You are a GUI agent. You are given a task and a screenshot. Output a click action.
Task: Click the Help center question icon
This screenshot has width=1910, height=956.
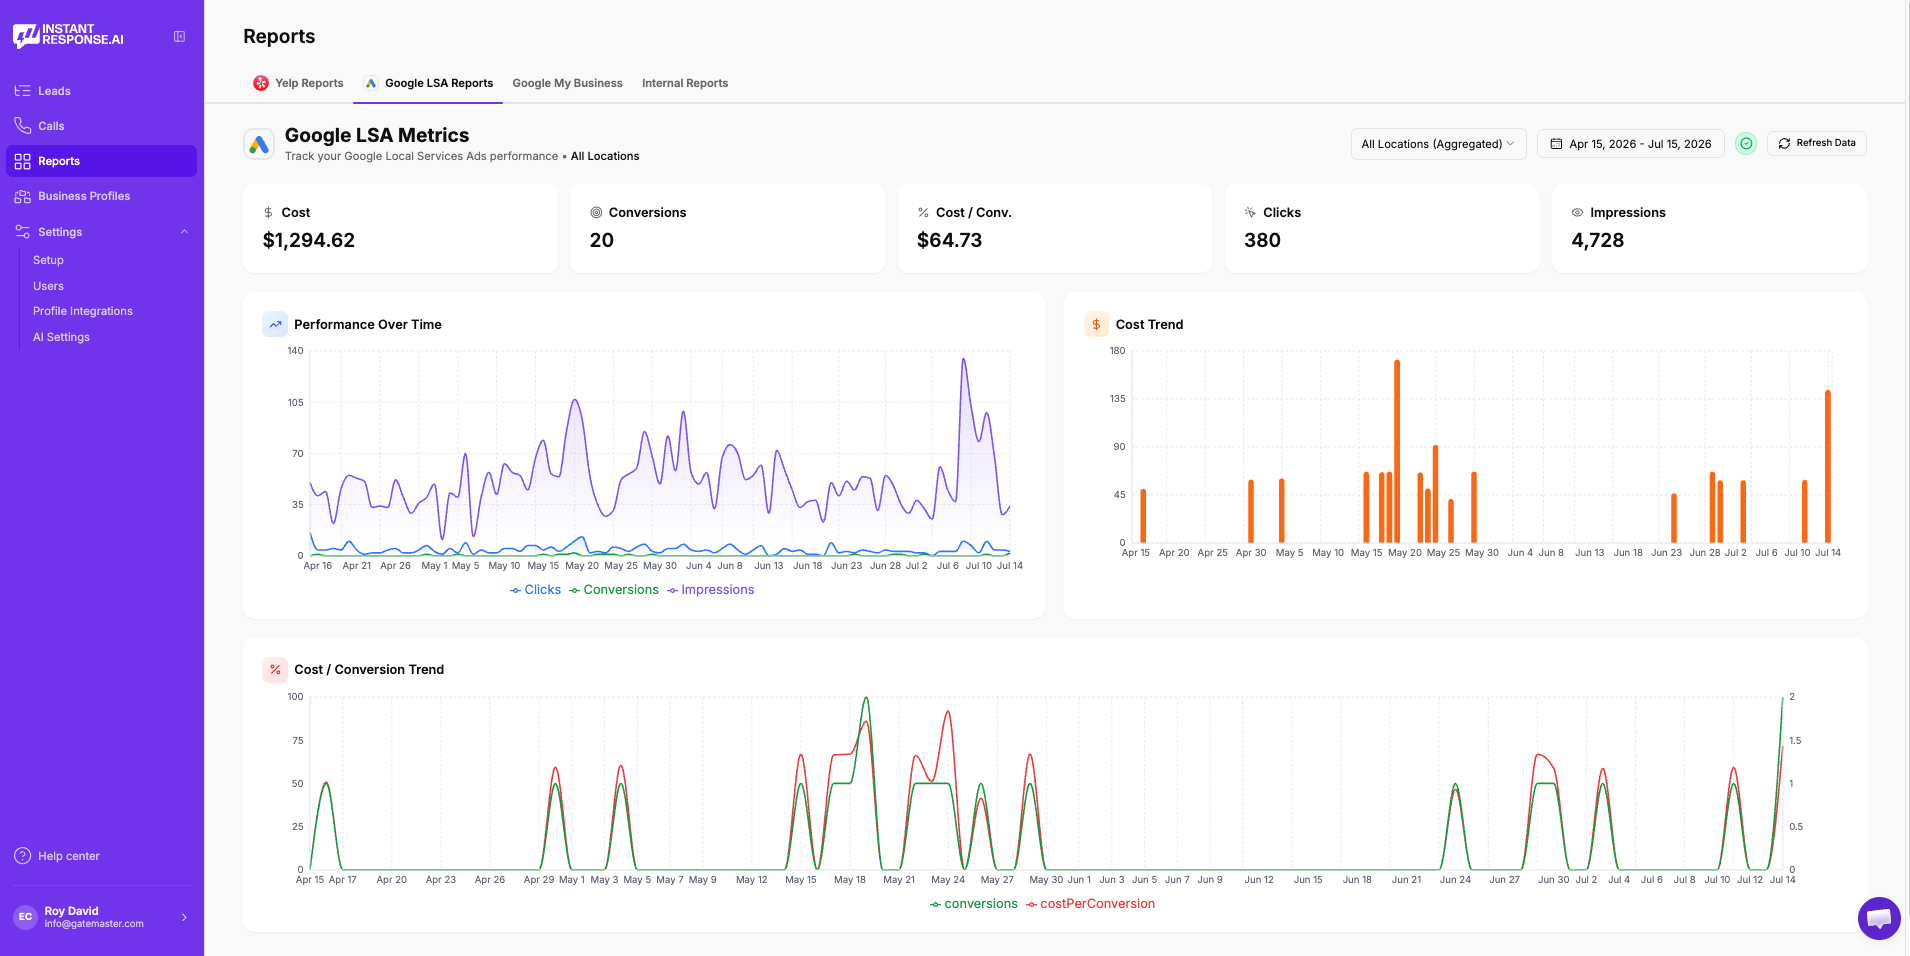pos(22,856)
